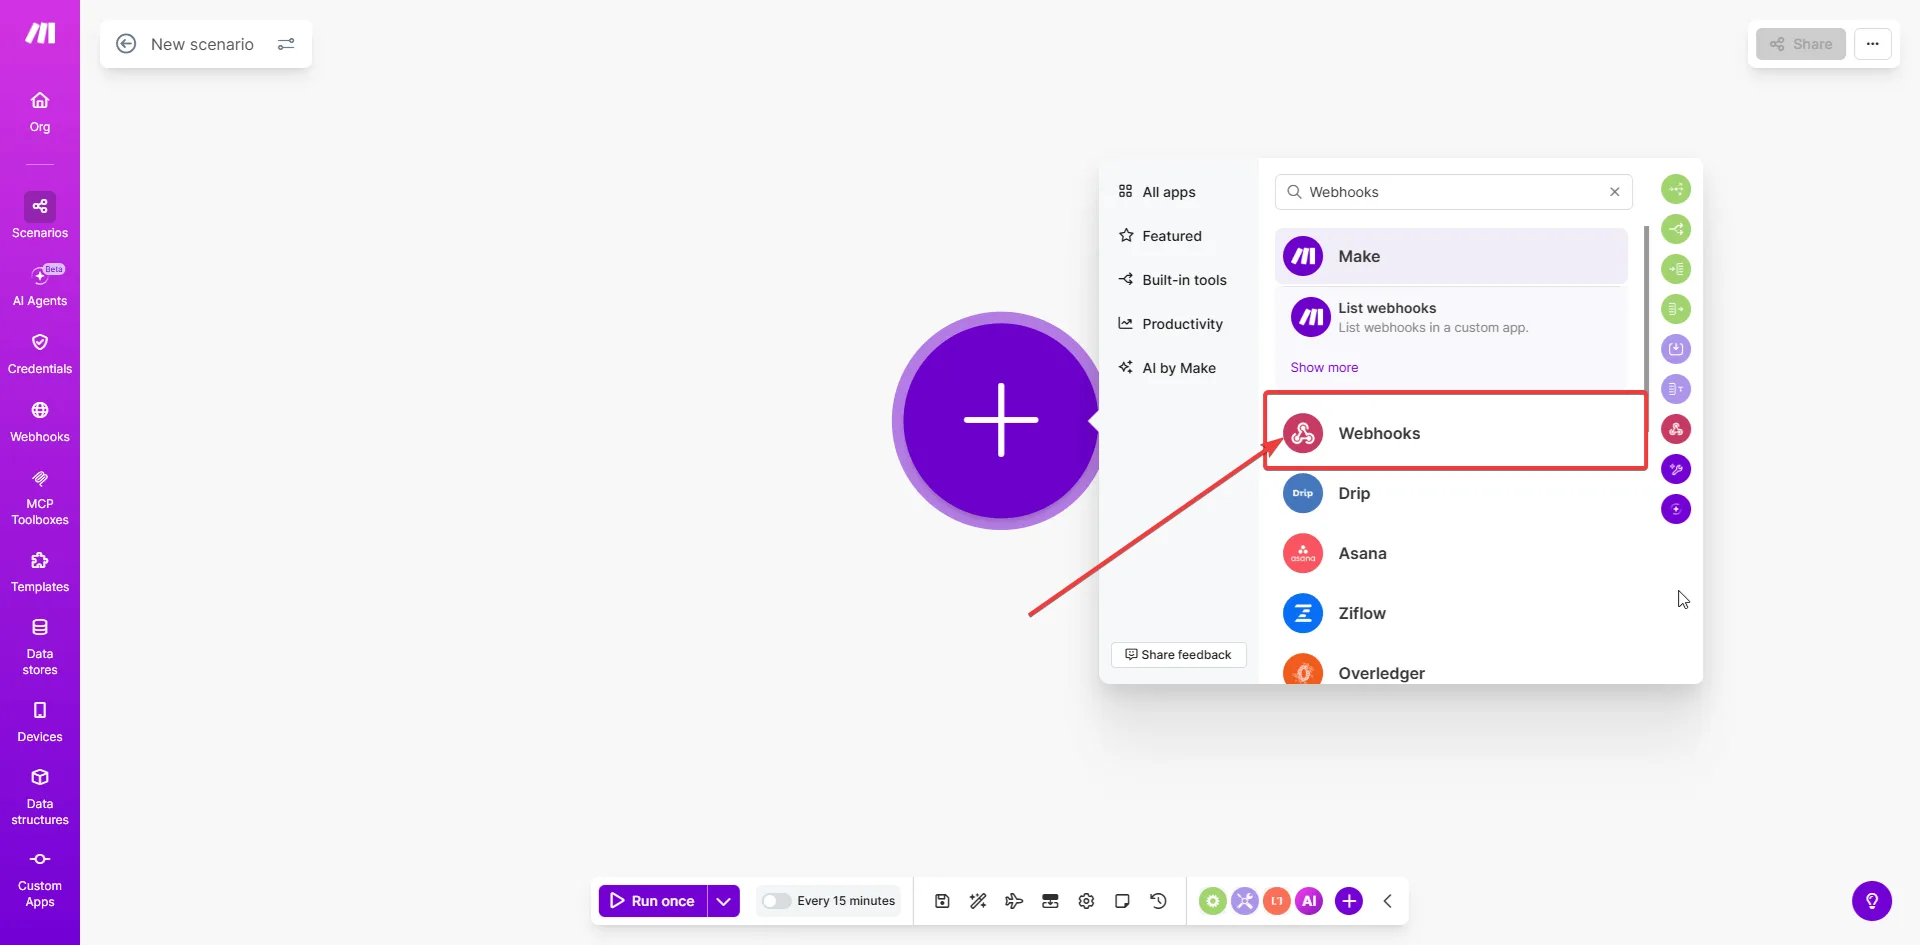
Task: Open Data stores section
Action: 40,646
